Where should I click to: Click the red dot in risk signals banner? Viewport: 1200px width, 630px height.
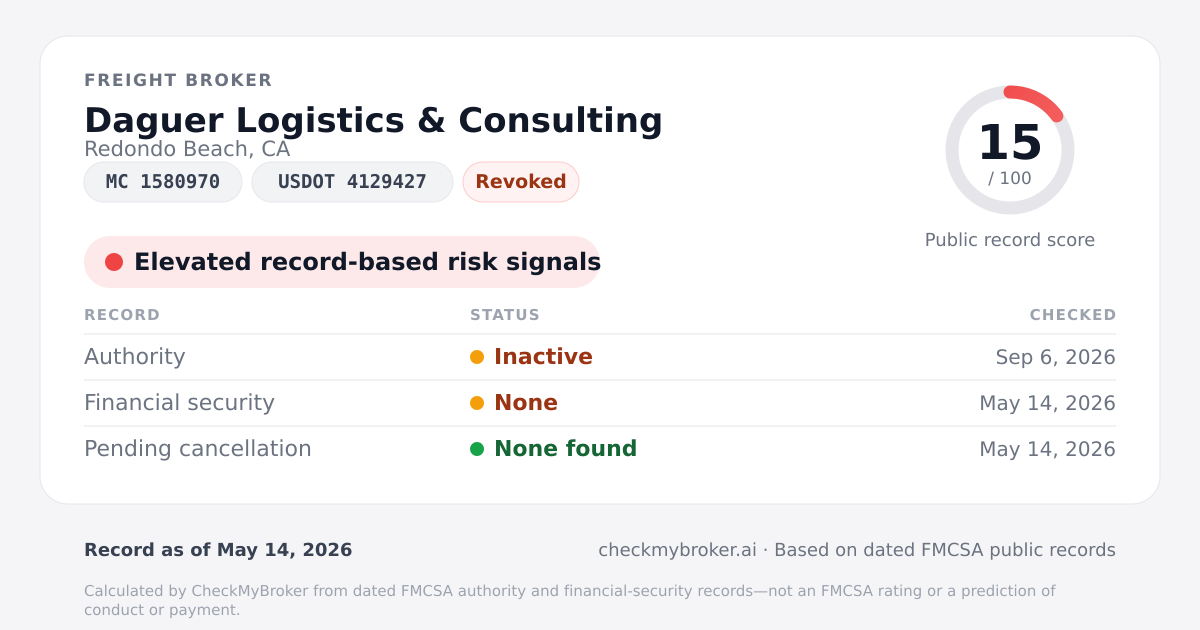114,262
